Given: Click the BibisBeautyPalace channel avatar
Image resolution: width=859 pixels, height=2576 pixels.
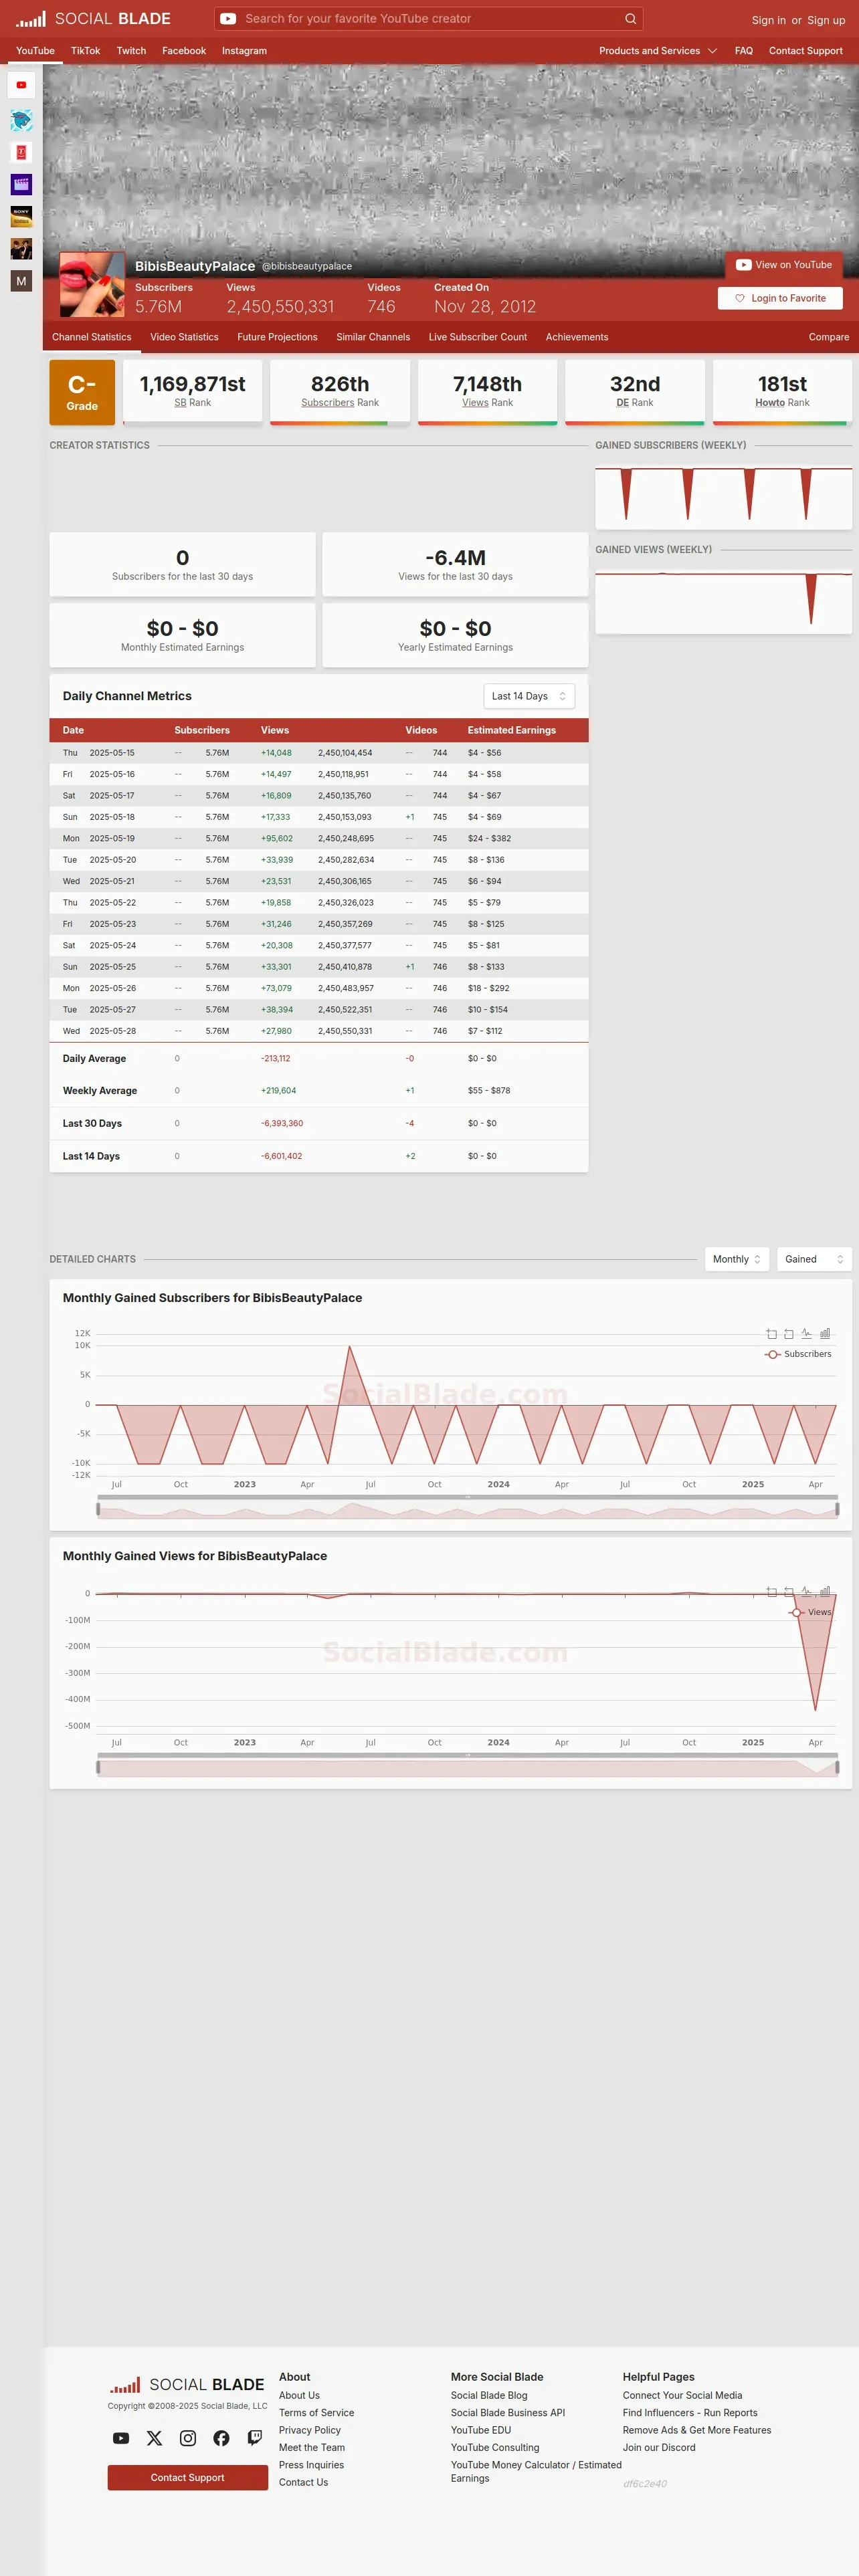Looking at the screenshot, I should (92, 284).
